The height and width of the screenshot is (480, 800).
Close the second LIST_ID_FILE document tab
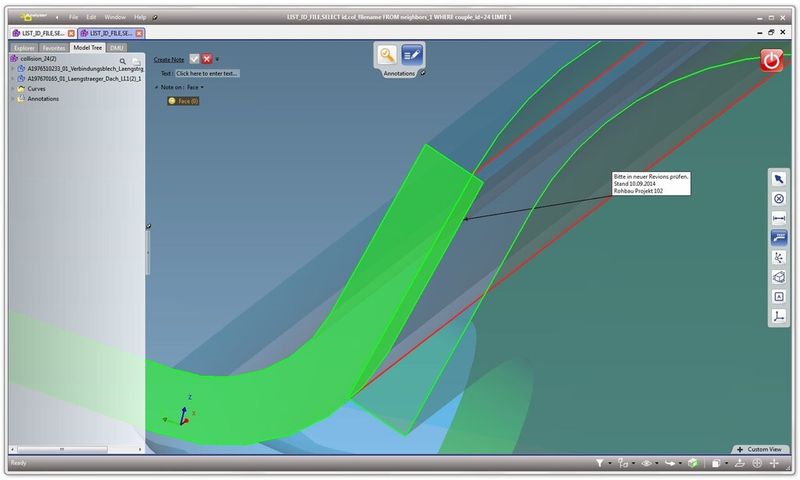139,33
